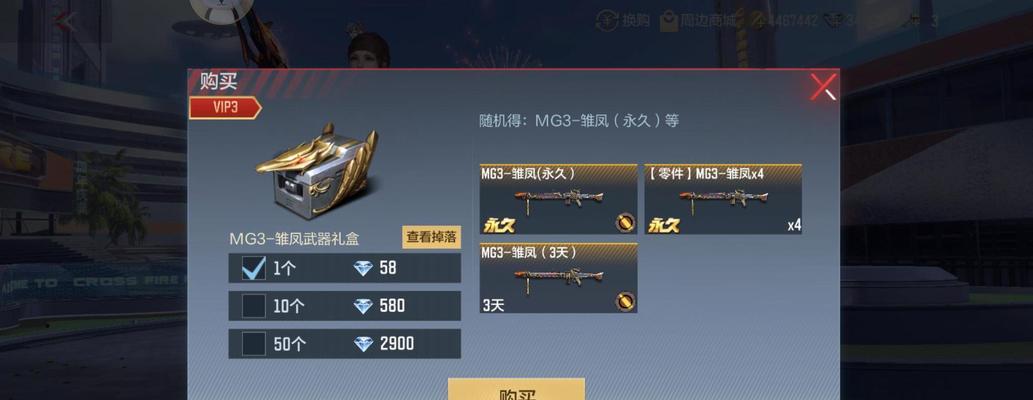Close the 购买 dialog with red X

[x=824, y=87]
